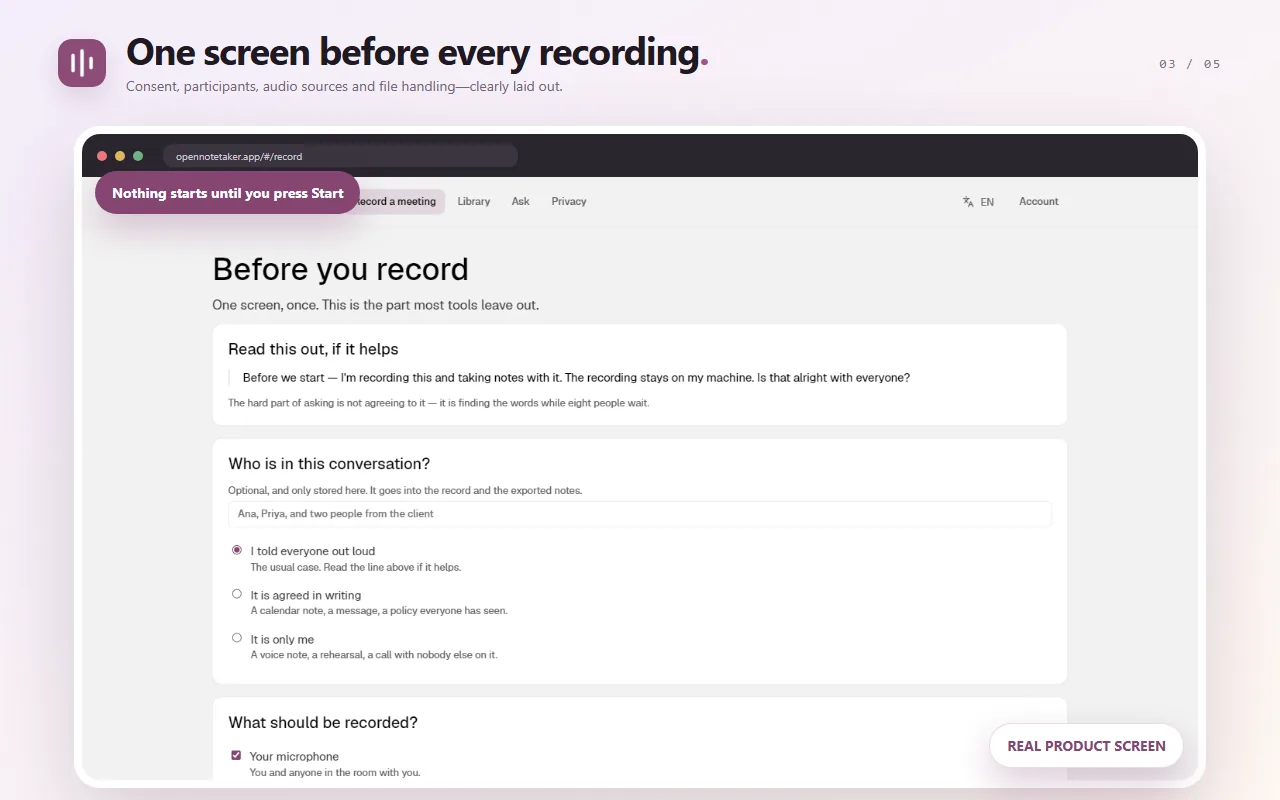This screenshot has height=800, width=1280.
Task: Open the Ask tab
Action: [521, 201]
